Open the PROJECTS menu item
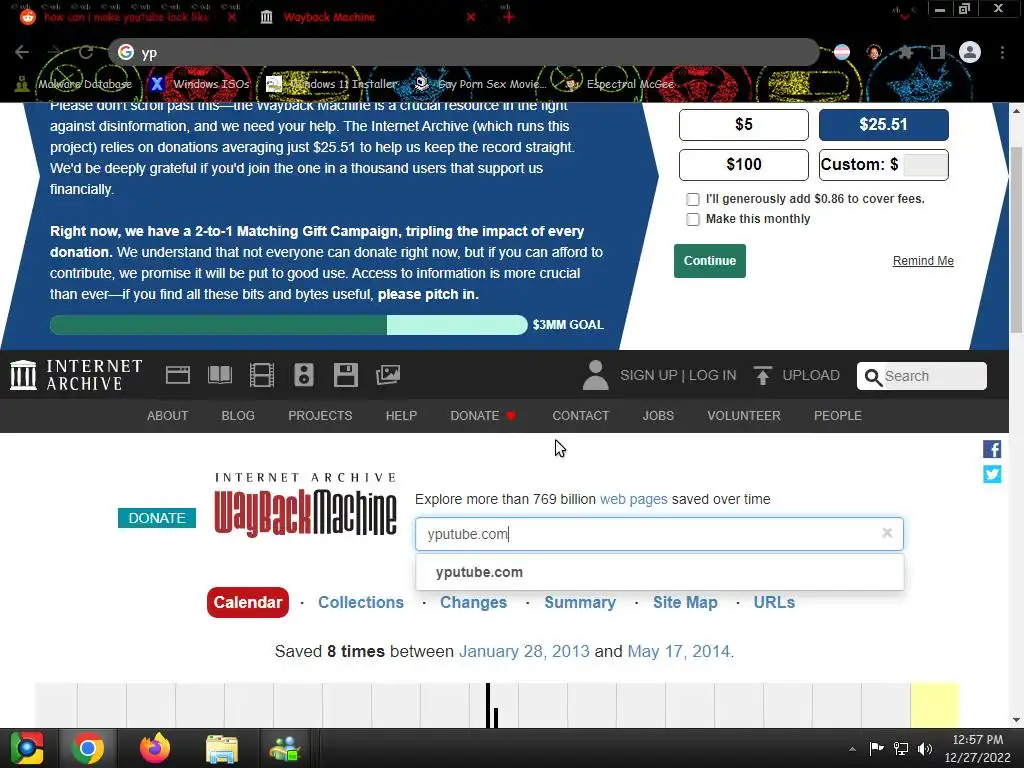 [320, 415]
